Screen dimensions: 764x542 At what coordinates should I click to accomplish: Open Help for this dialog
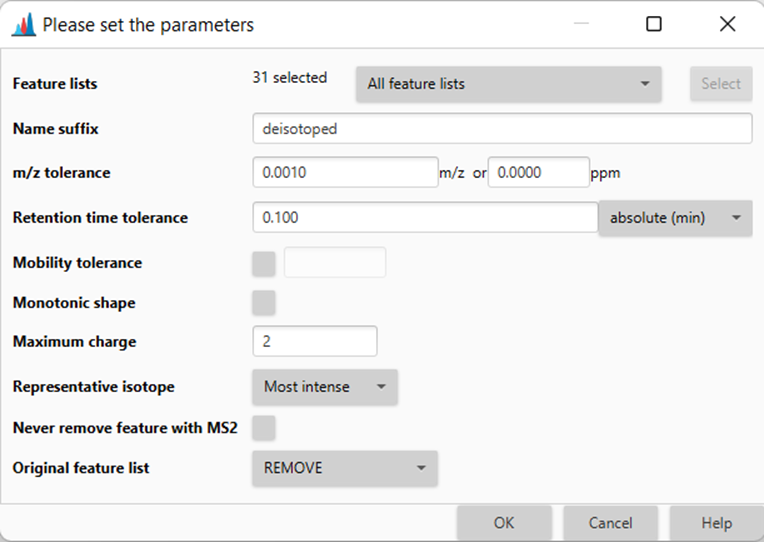coord(716,523)
